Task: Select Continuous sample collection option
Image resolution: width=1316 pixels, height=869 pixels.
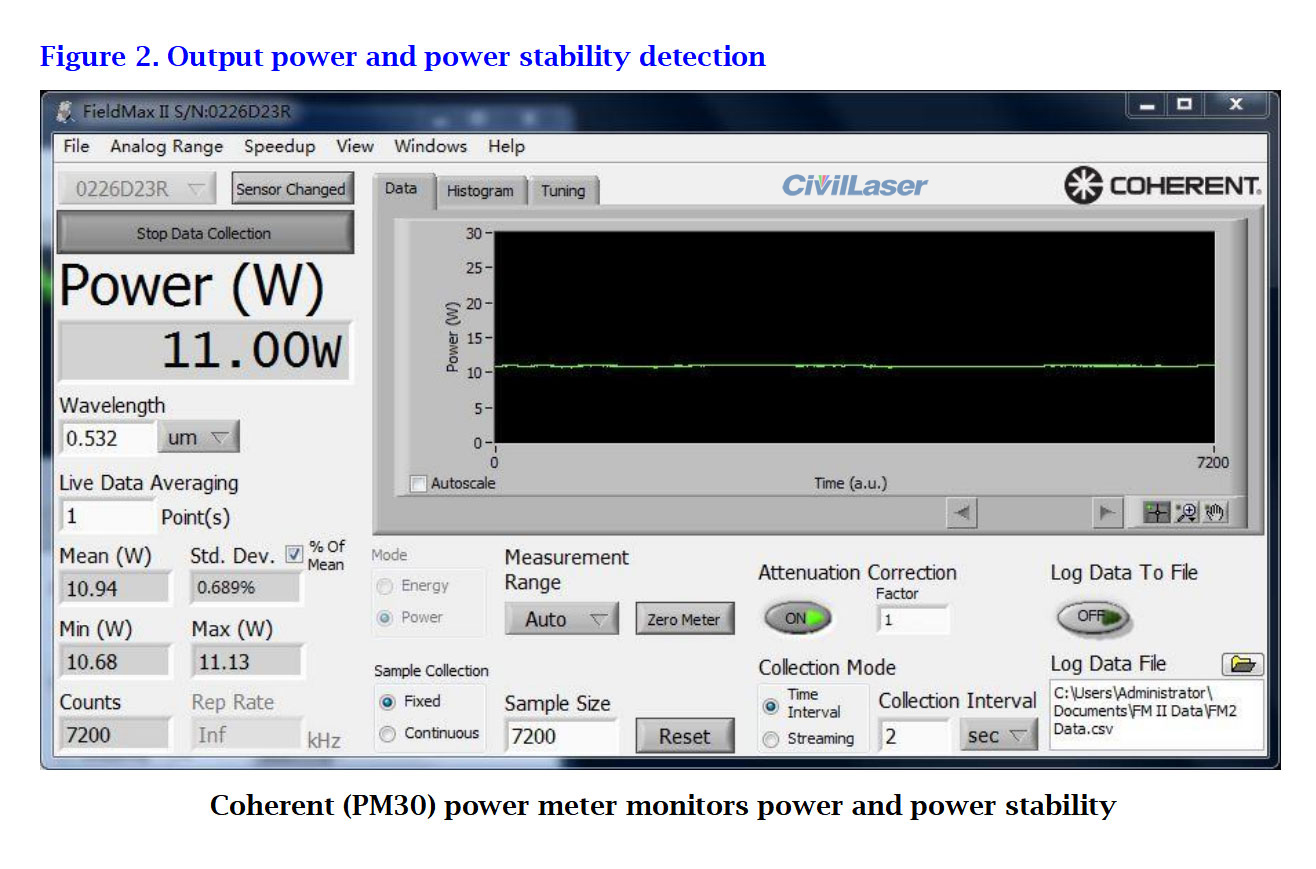Action: (x=388, y=734)
